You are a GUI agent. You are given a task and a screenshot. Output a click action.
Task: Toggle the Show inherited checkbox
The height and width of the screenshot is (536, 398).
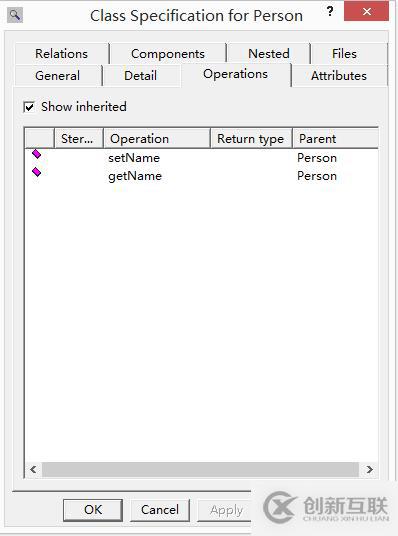(29, 107)
